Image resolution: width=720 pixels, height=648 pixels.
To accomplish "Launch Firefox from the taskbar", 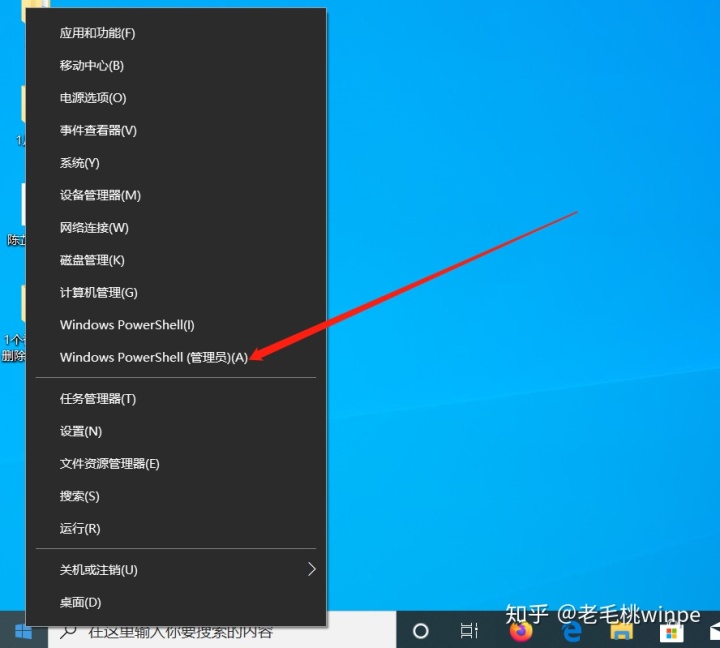I will [x=521, y=631].
